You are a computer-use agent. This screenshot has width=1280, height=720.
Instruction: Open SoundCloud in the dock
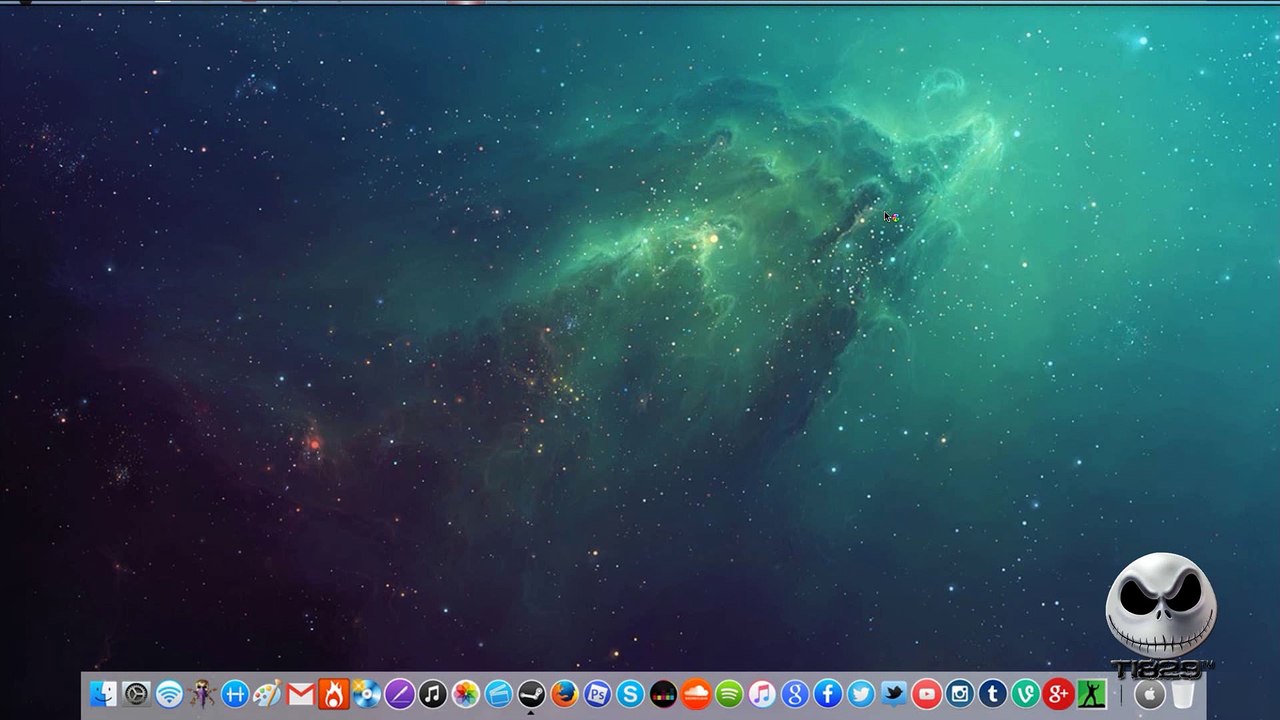(x=696, y=693)
